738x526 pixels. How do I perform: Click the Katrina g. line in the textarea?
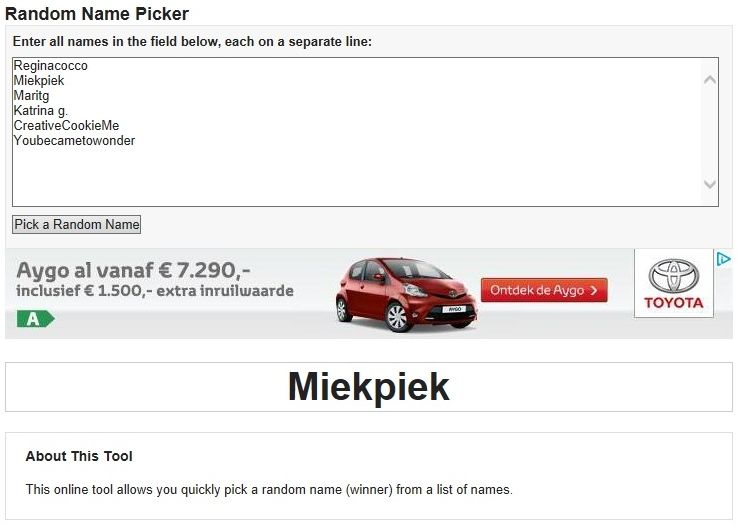point(40,111)
